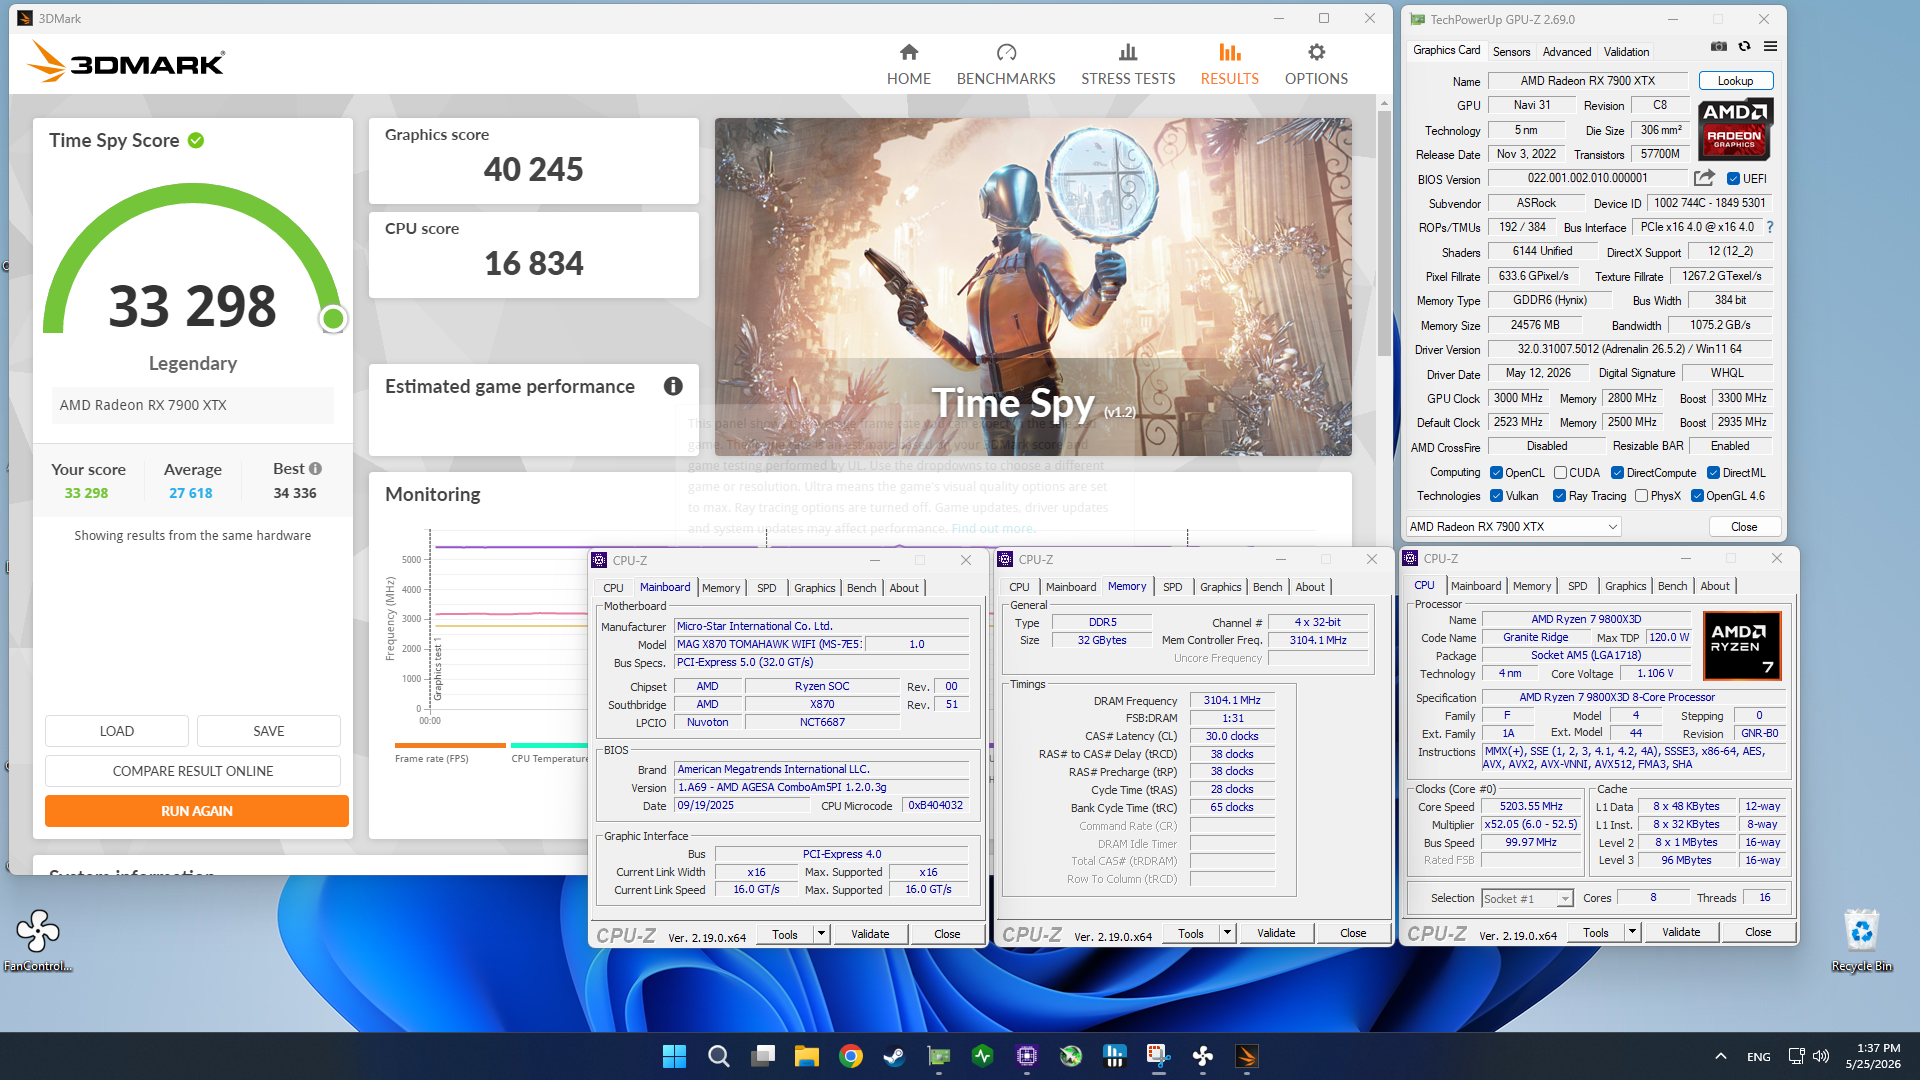Switch to the SPD tab in Memory CPU-Z

[1172, 587]
